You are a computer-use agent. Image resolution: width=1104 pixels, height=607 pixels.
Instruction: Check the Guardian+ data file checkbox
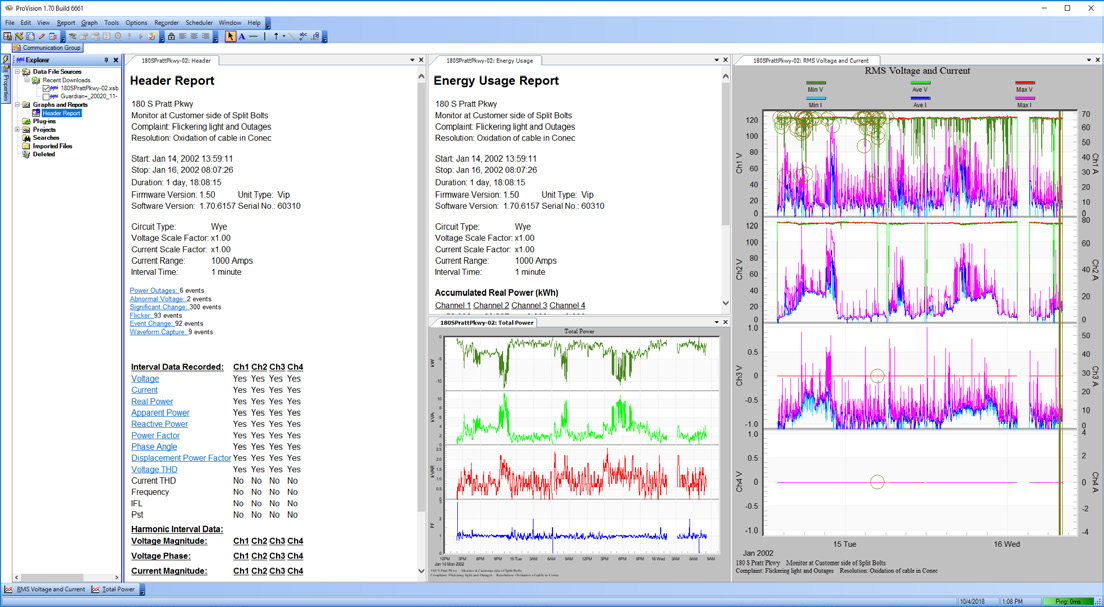coord(46,96)
